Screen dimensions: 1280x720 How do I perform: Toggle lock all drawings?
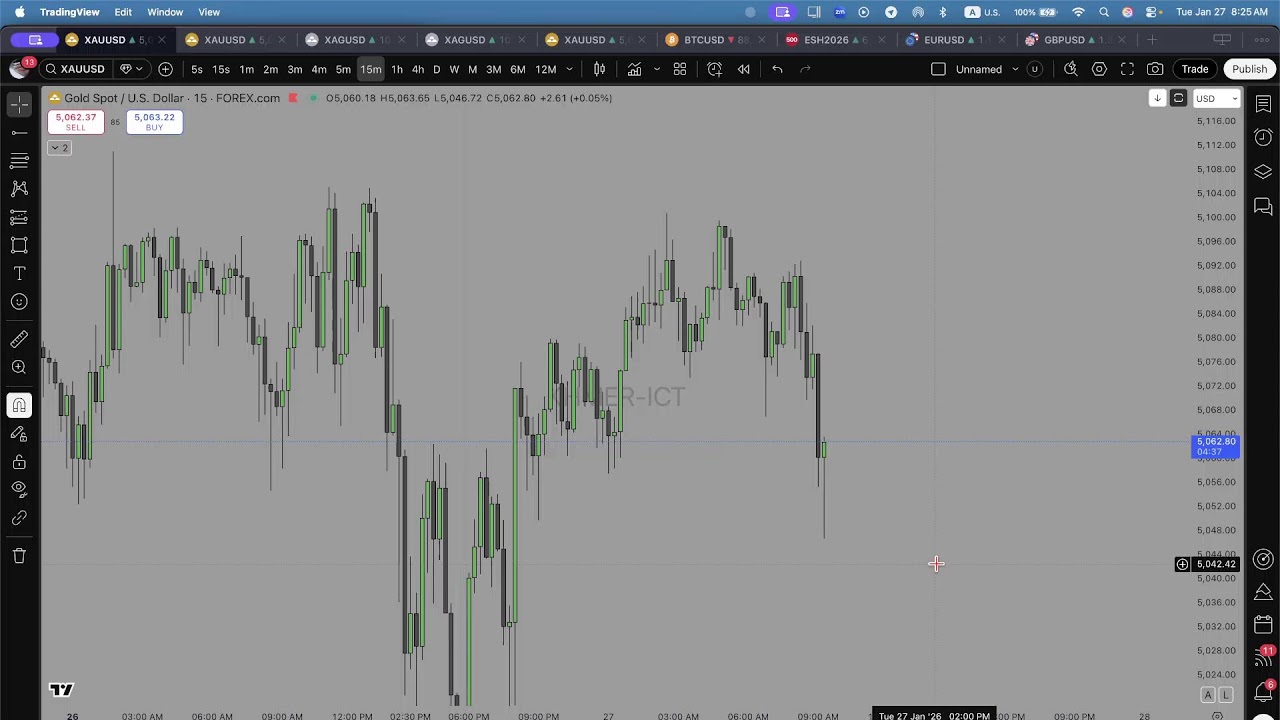click(19, 462)
